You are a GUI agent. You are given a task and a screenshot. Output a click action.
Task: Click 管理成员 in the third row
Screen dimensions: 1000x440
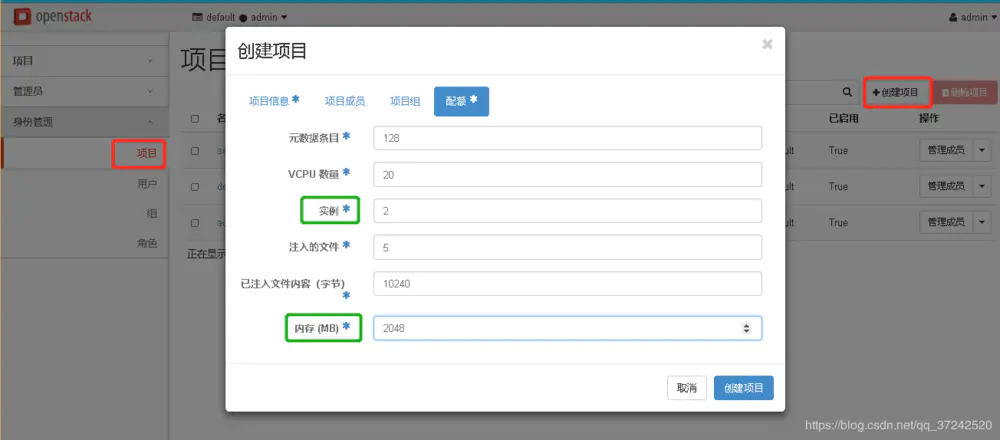[946, 222]
